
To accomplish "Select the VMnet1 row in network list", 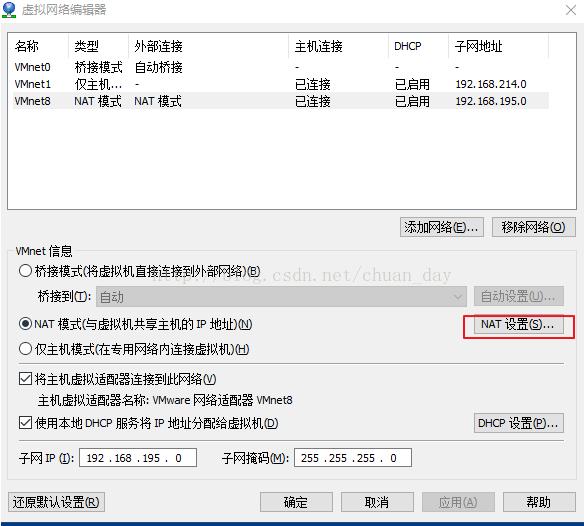I will pyautogui.click(x=280, y=84).
